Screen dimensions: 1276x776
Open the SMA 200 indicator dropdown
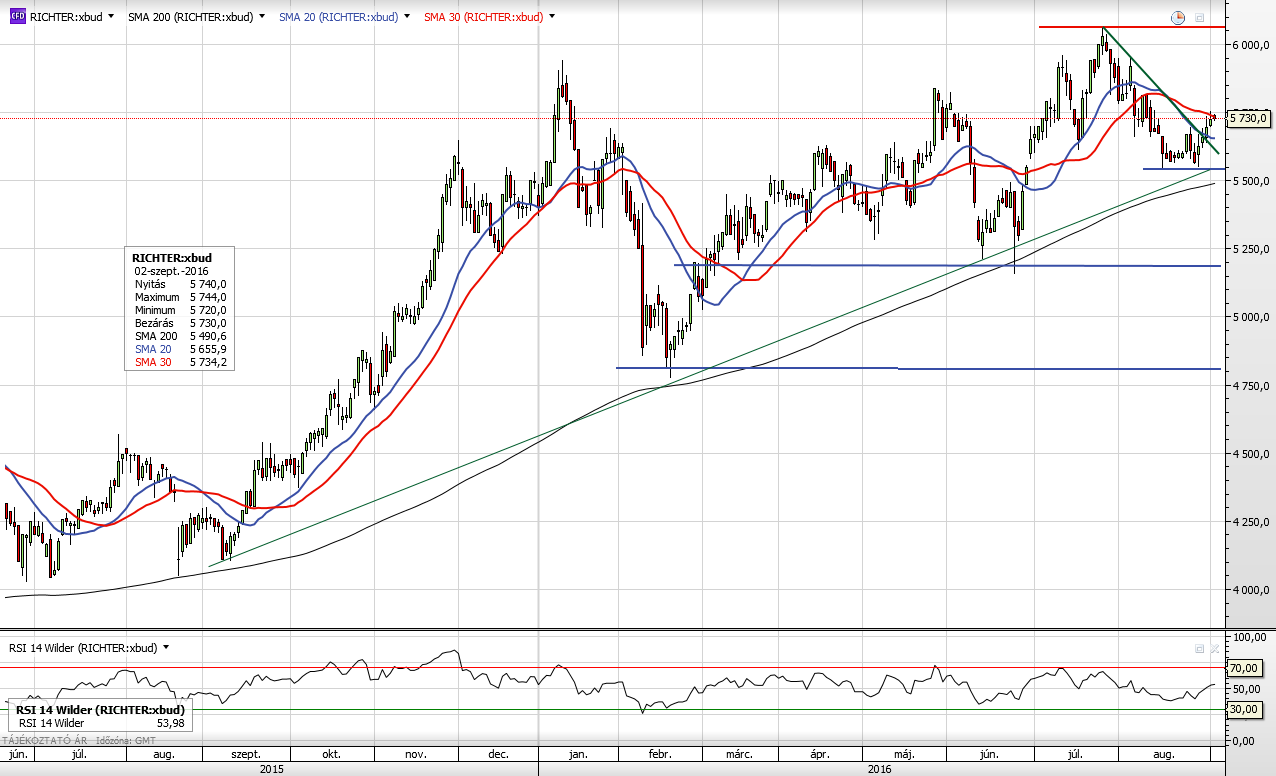pos(262,17)
